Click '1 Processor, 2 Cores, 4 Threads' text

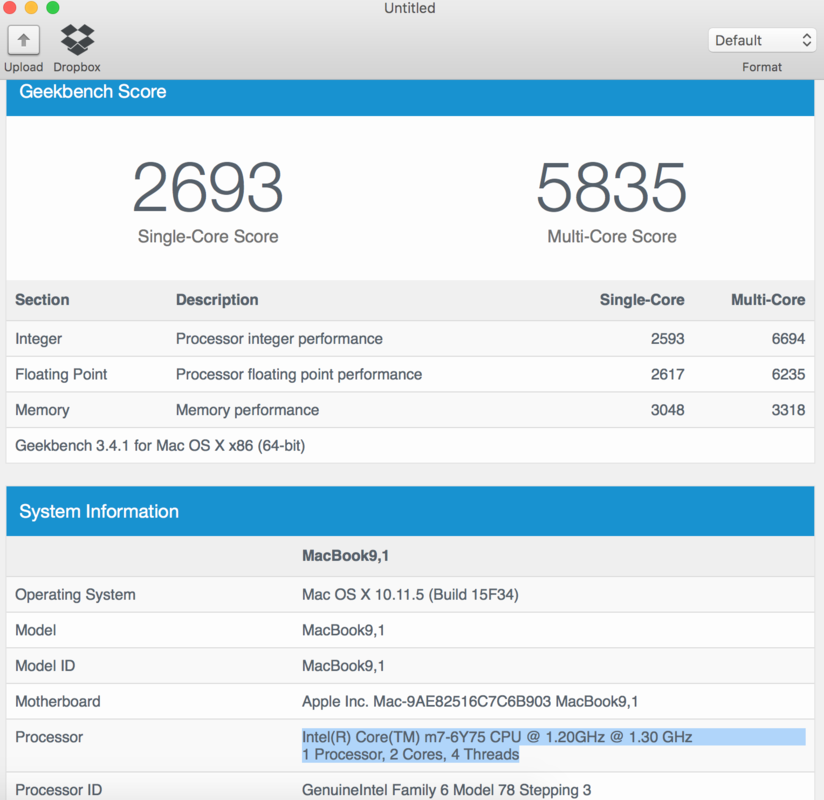pos(410,754)
